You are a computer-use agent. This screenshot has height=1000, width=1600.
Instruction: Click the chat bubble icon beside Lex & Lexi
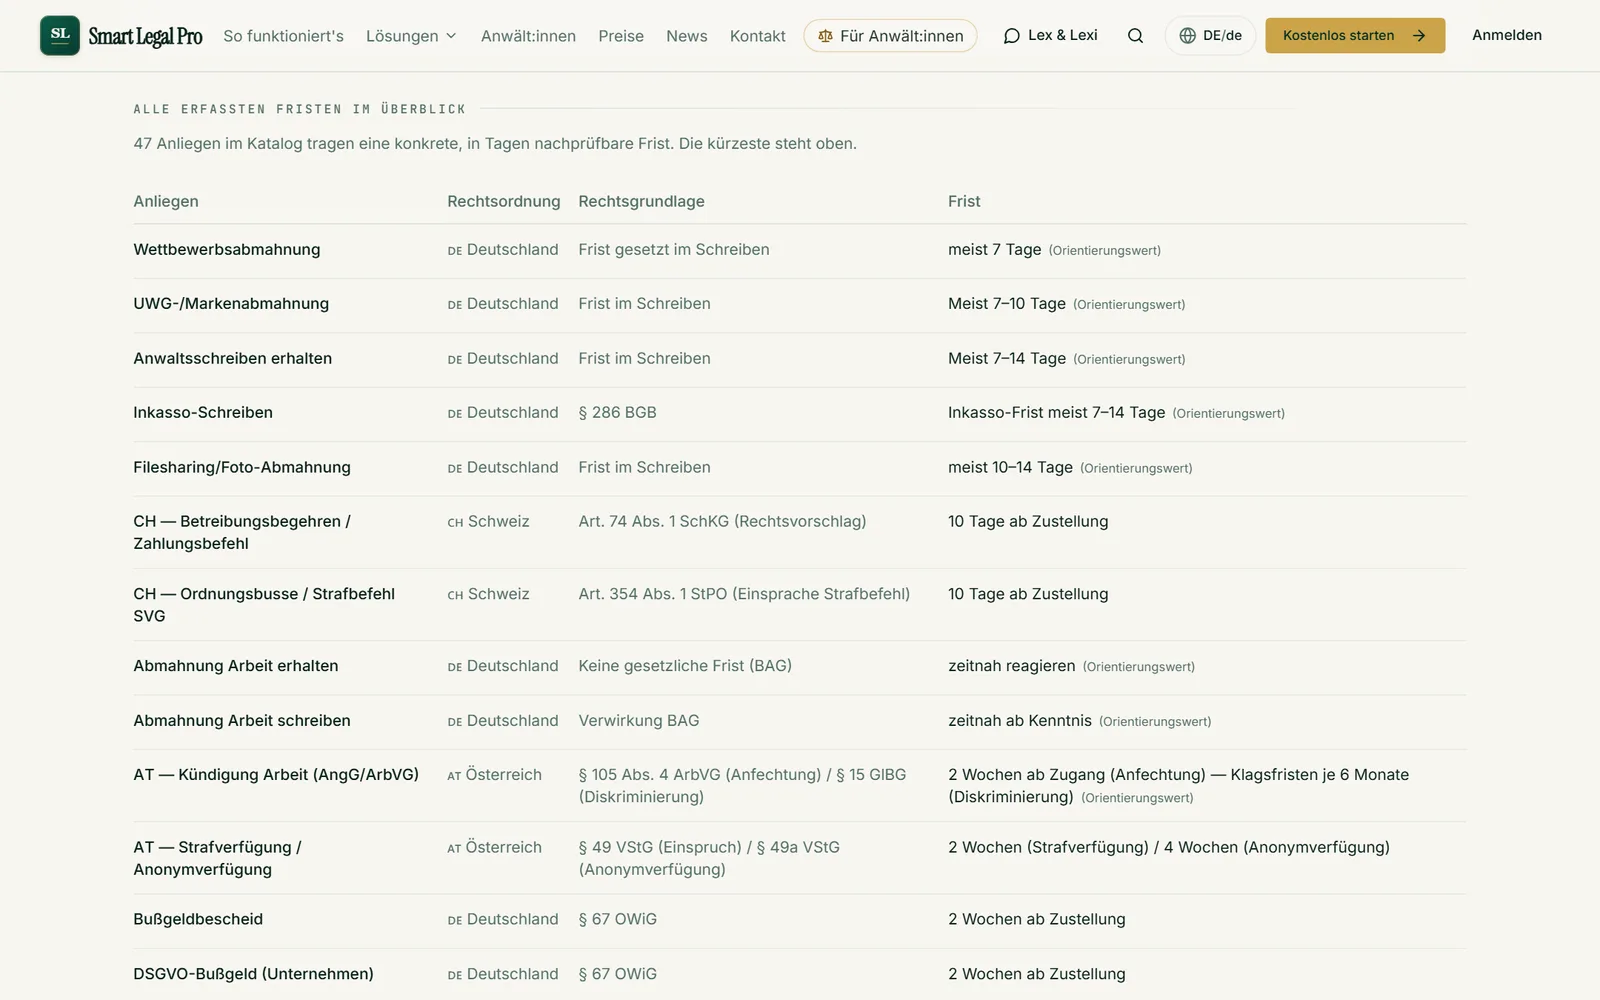1012,36
